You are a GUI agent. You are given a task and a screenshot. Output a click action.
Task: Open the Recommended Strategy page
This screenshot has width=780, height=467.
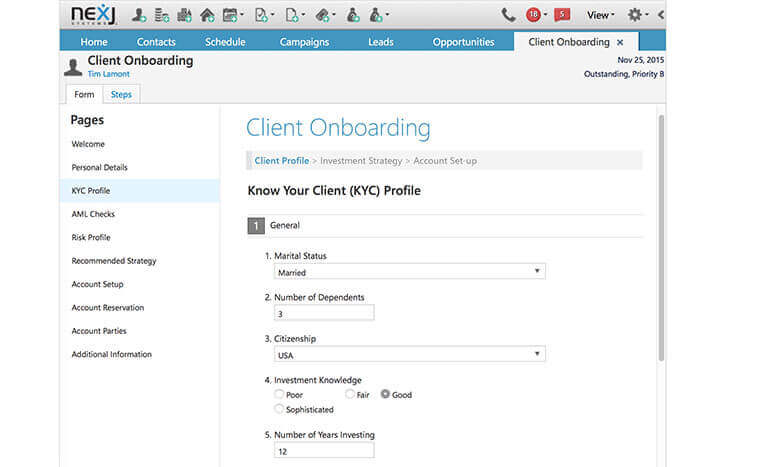tap(140, 261)
